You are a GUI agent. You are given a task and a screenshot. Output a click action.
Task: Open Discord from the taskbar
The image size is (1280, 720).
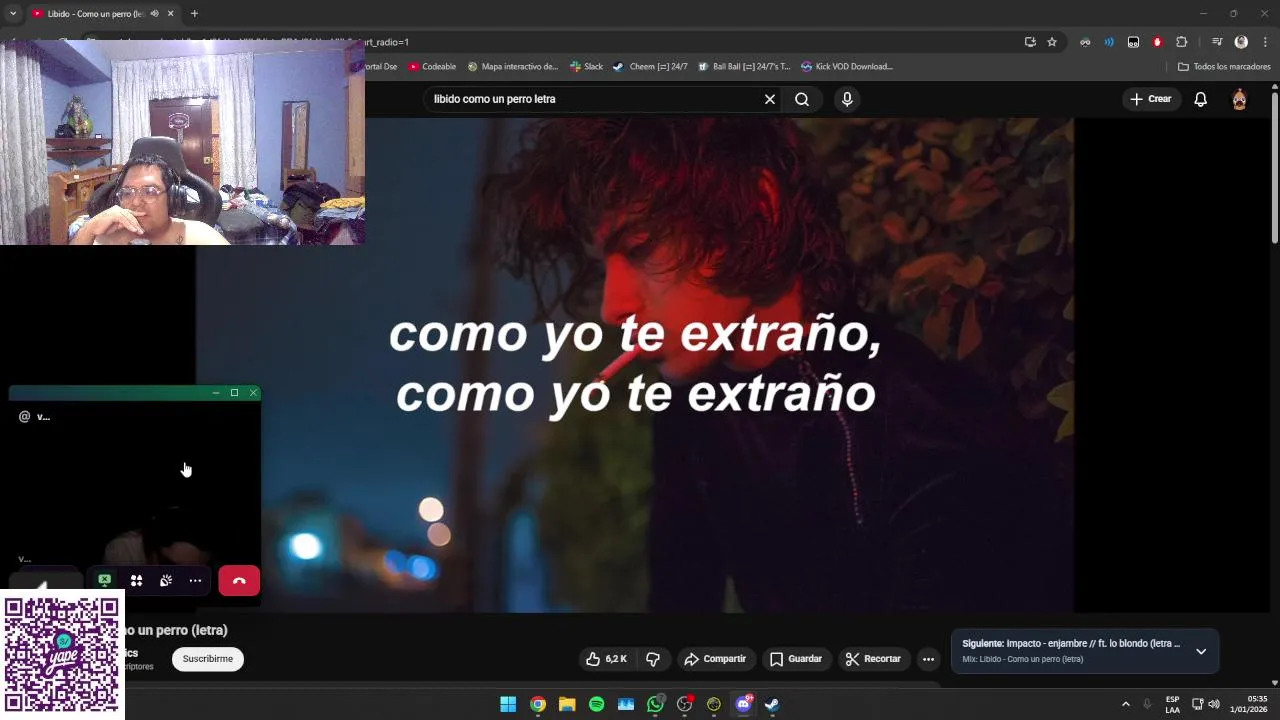tap(743, 704)
